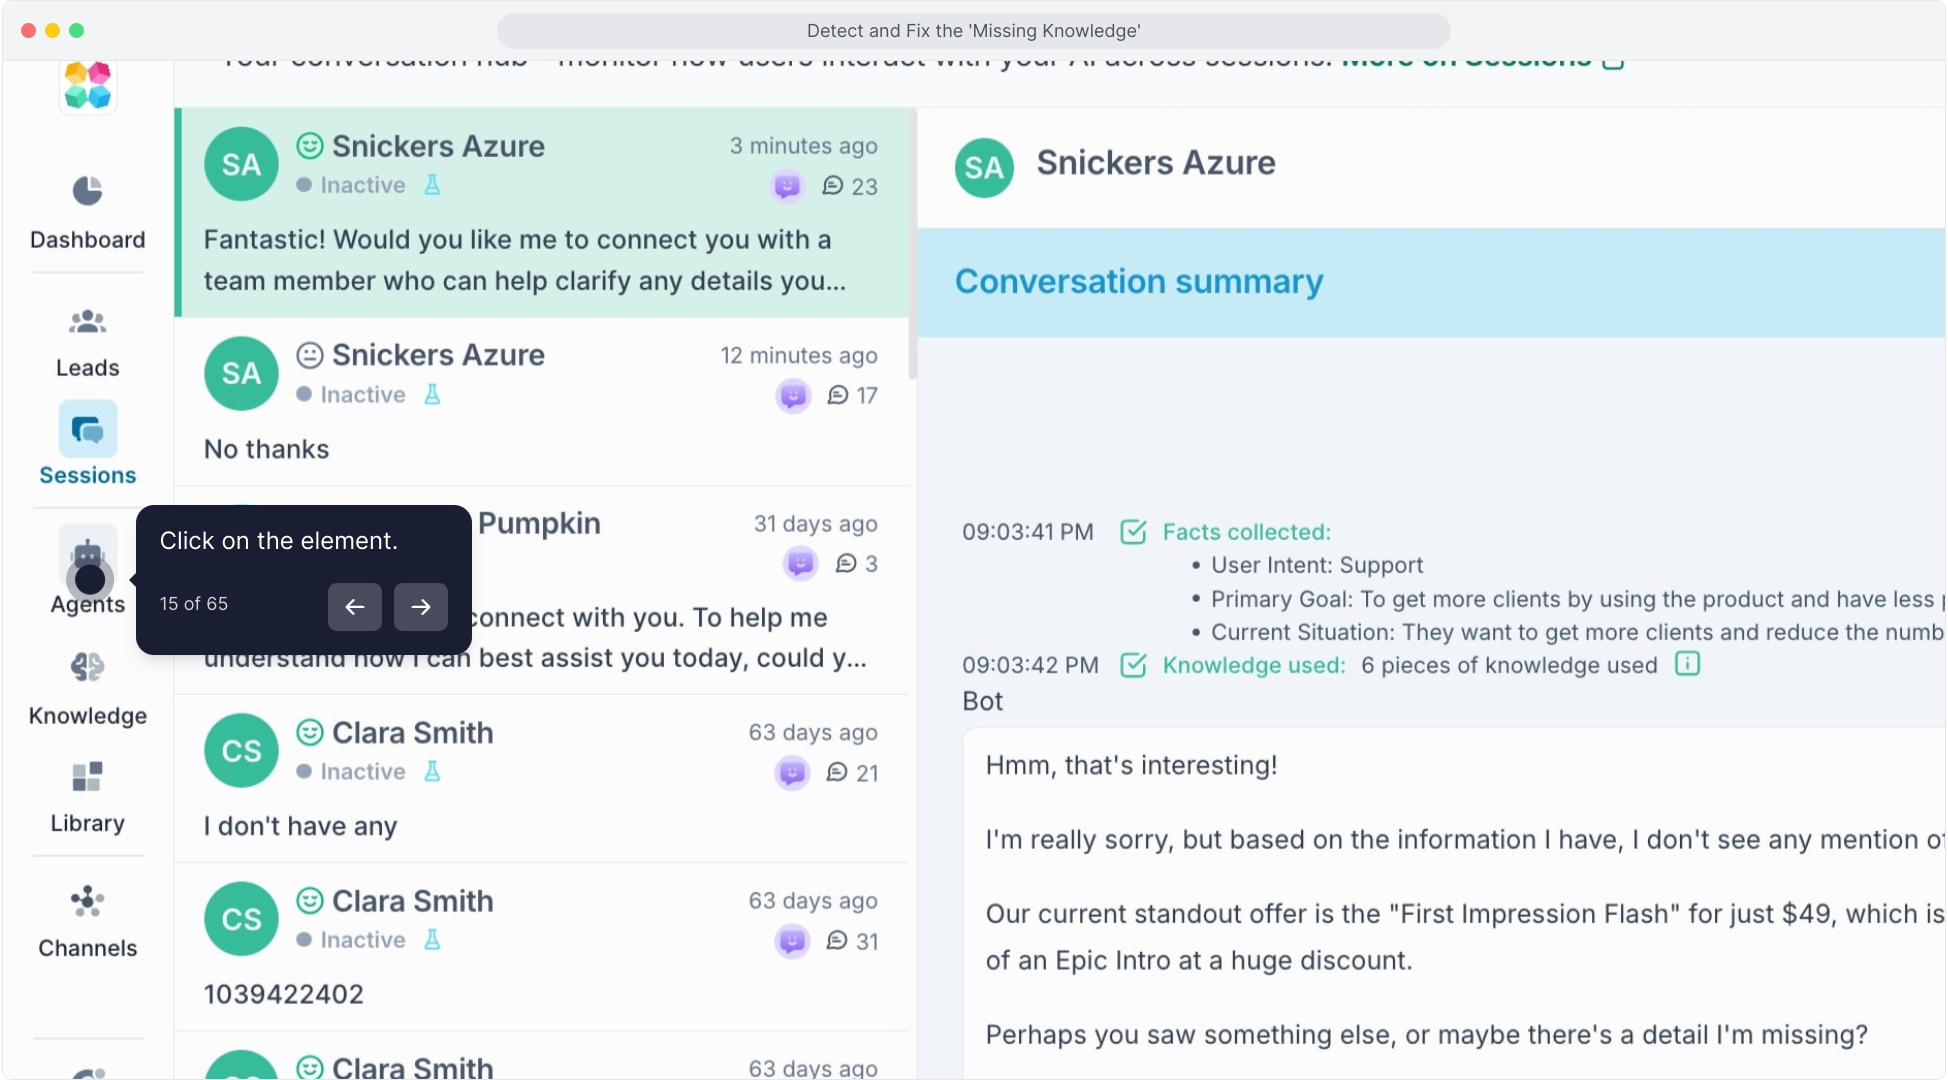The height and width of the screenshot is (1080, 1948).
Task: Click the Conversation summary header
Action: [1138, 282]
